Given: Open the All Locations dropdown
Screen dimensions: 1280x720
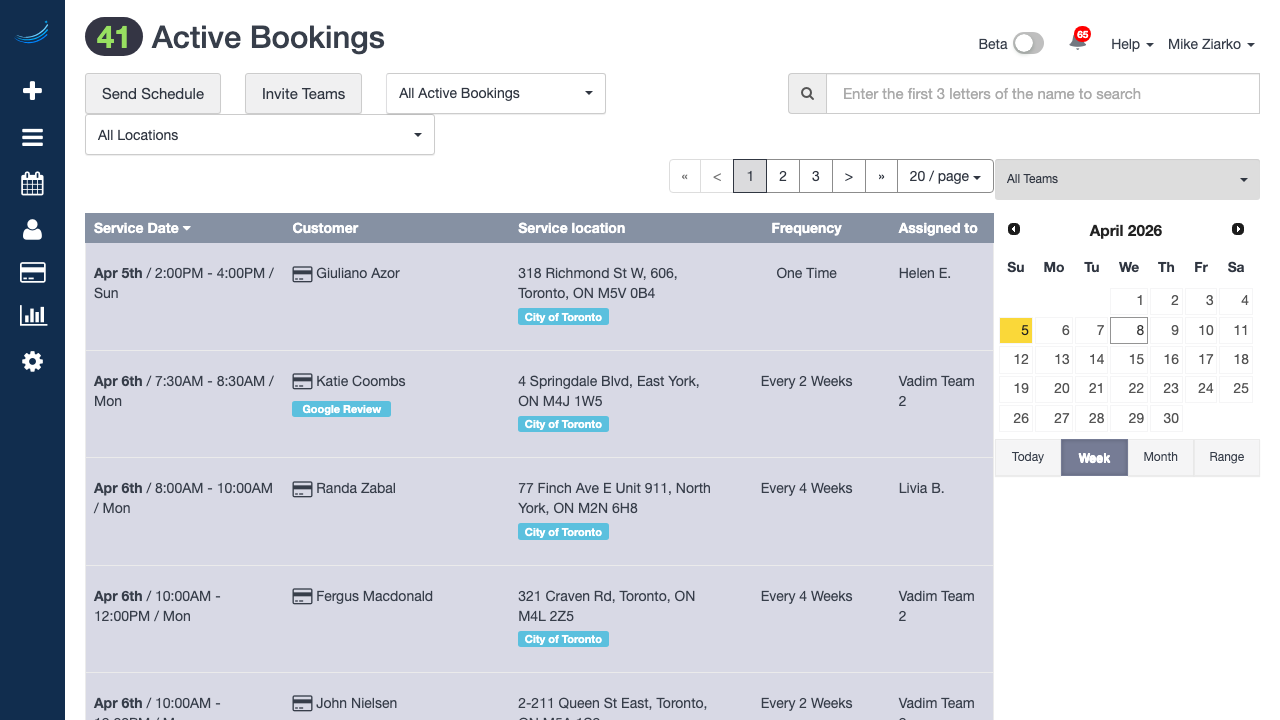Looking at the screenshot, I should coord(260,135).
